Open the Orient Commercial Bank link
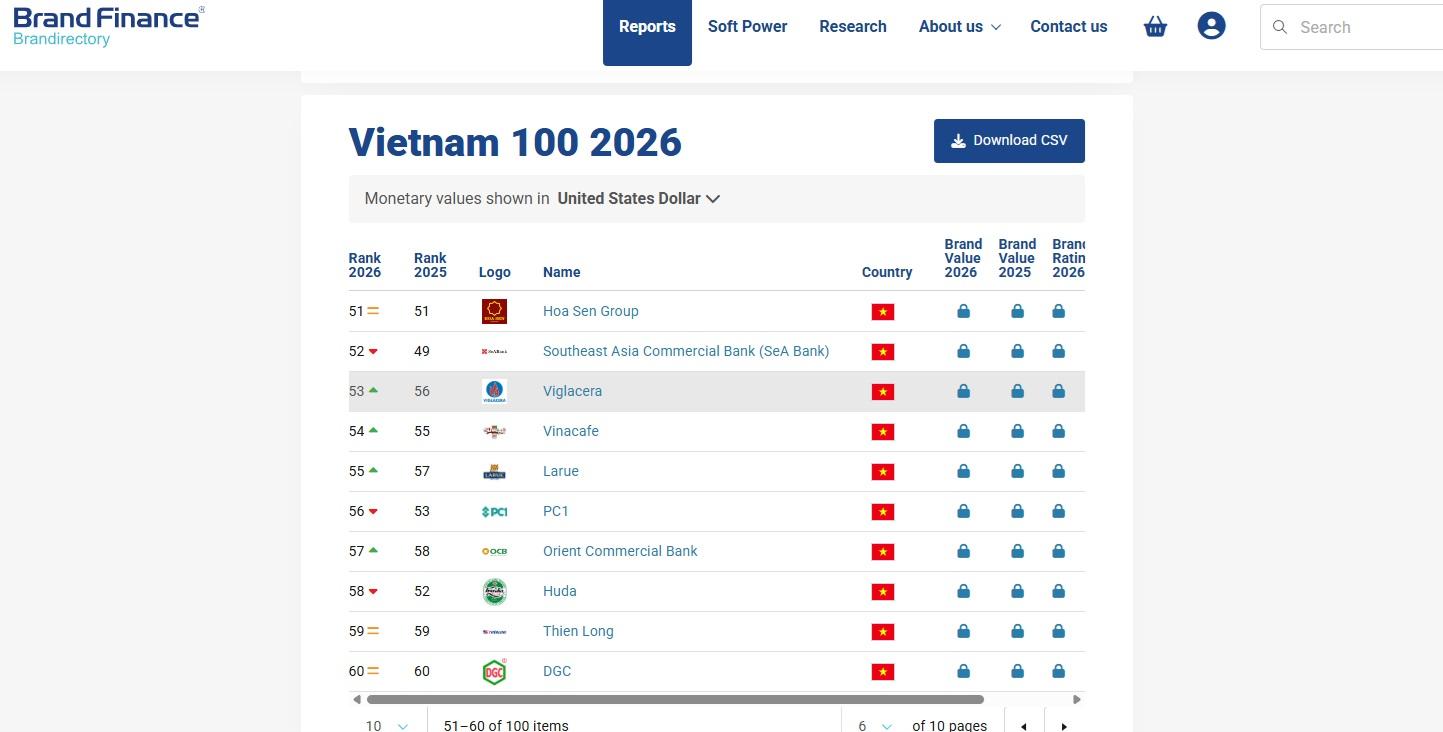Viewport: 1443px width, 732px height. point(620,551)
